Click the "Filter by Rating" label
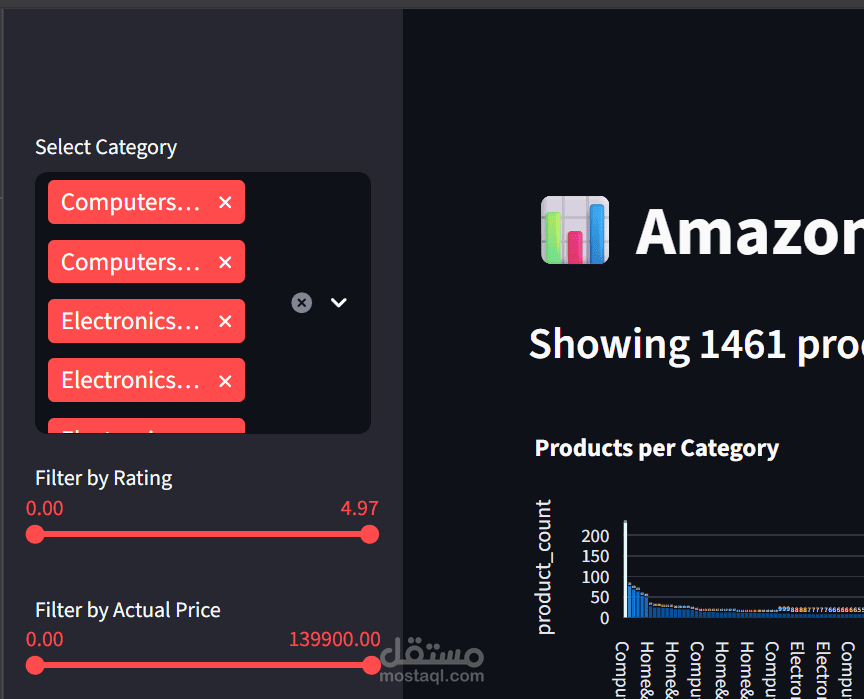 point(104,478)
